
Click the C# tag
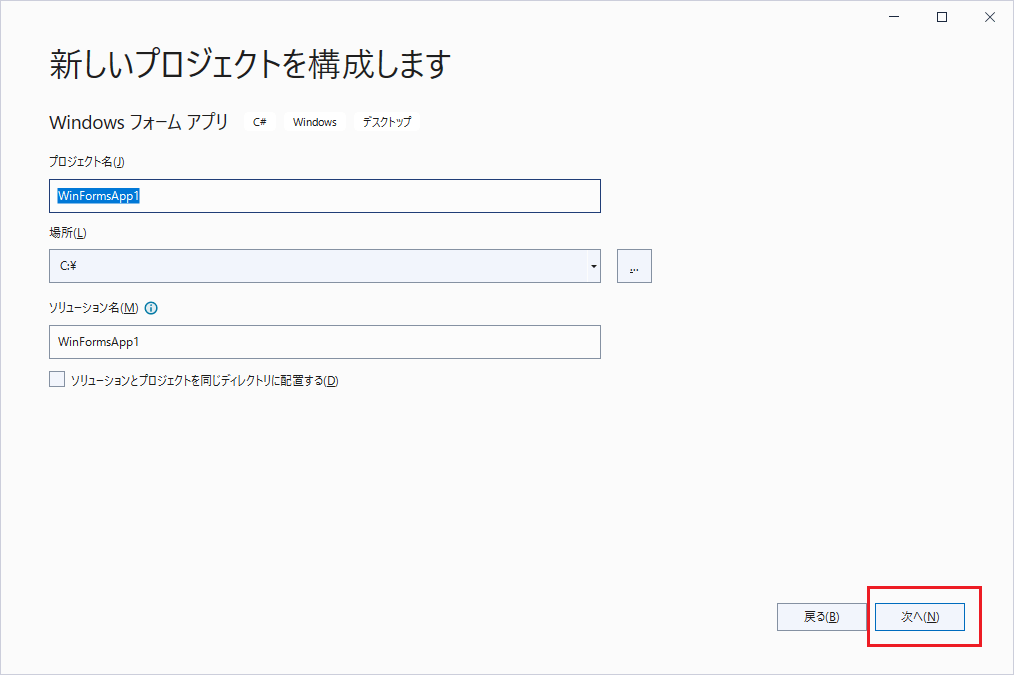260,122
